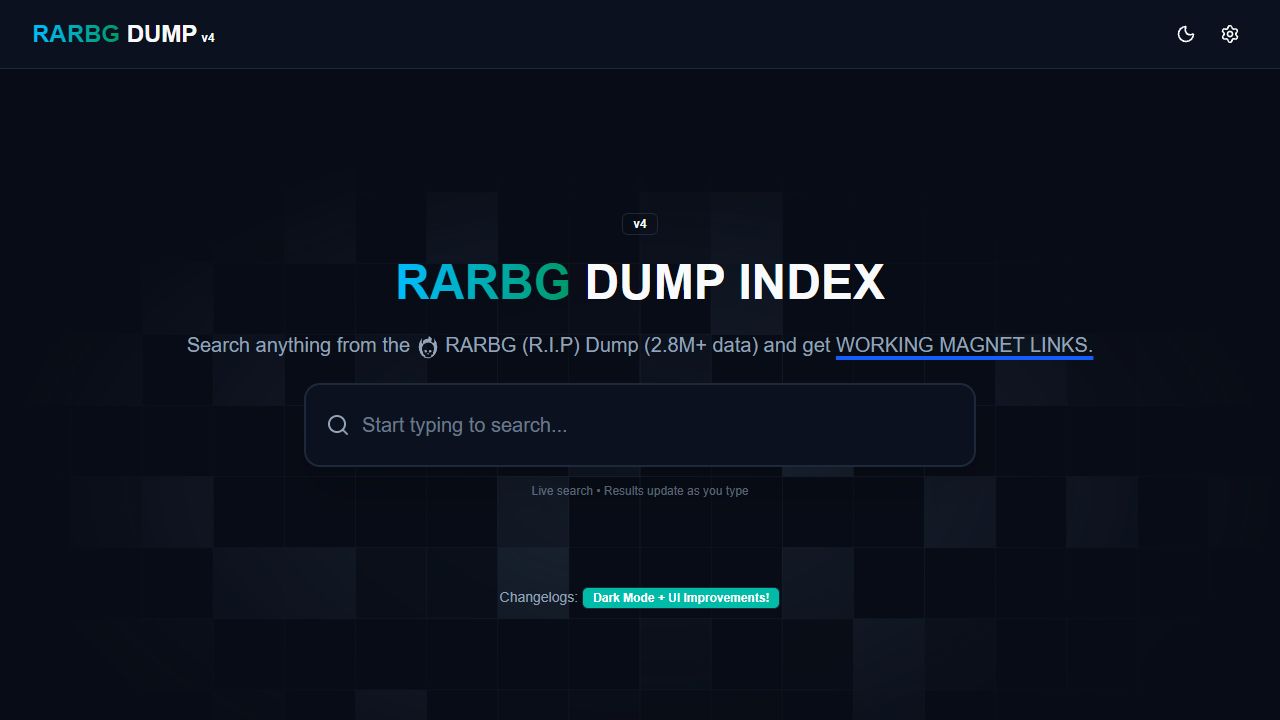Open the 'Dark Mode + UI Improvements!' changelog badge
This screenshot has height=720, width=1280.
[681, 598]
